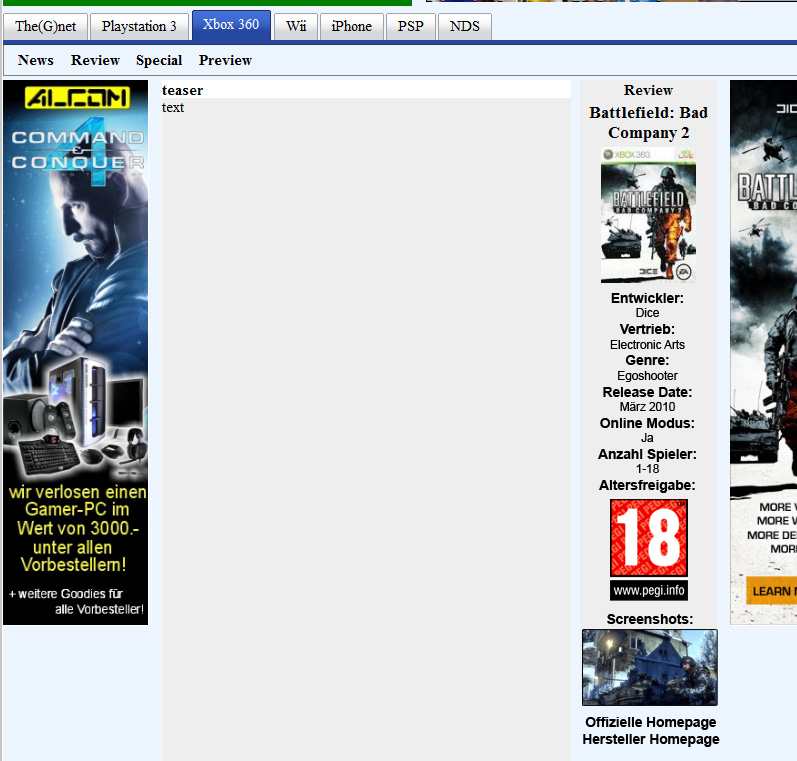Click the Learn More button in right ad

[773, 590]
